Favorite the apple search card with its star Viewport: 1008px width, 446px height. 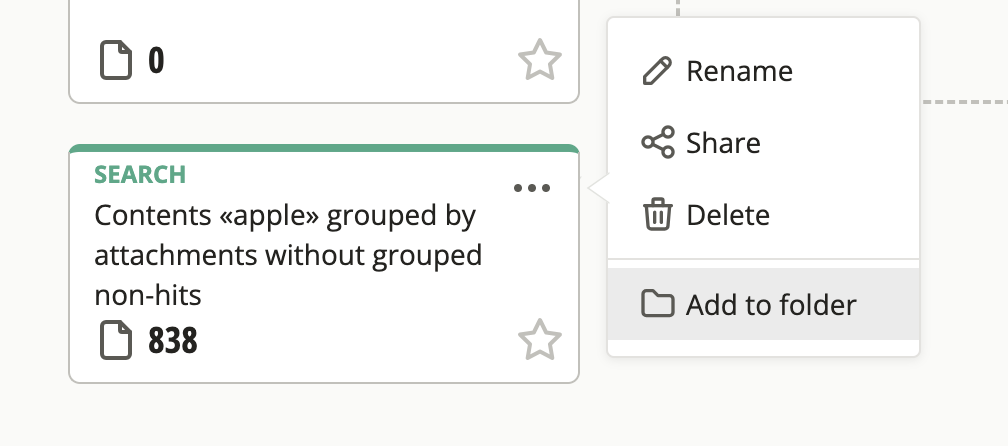[x=539, y=339]
